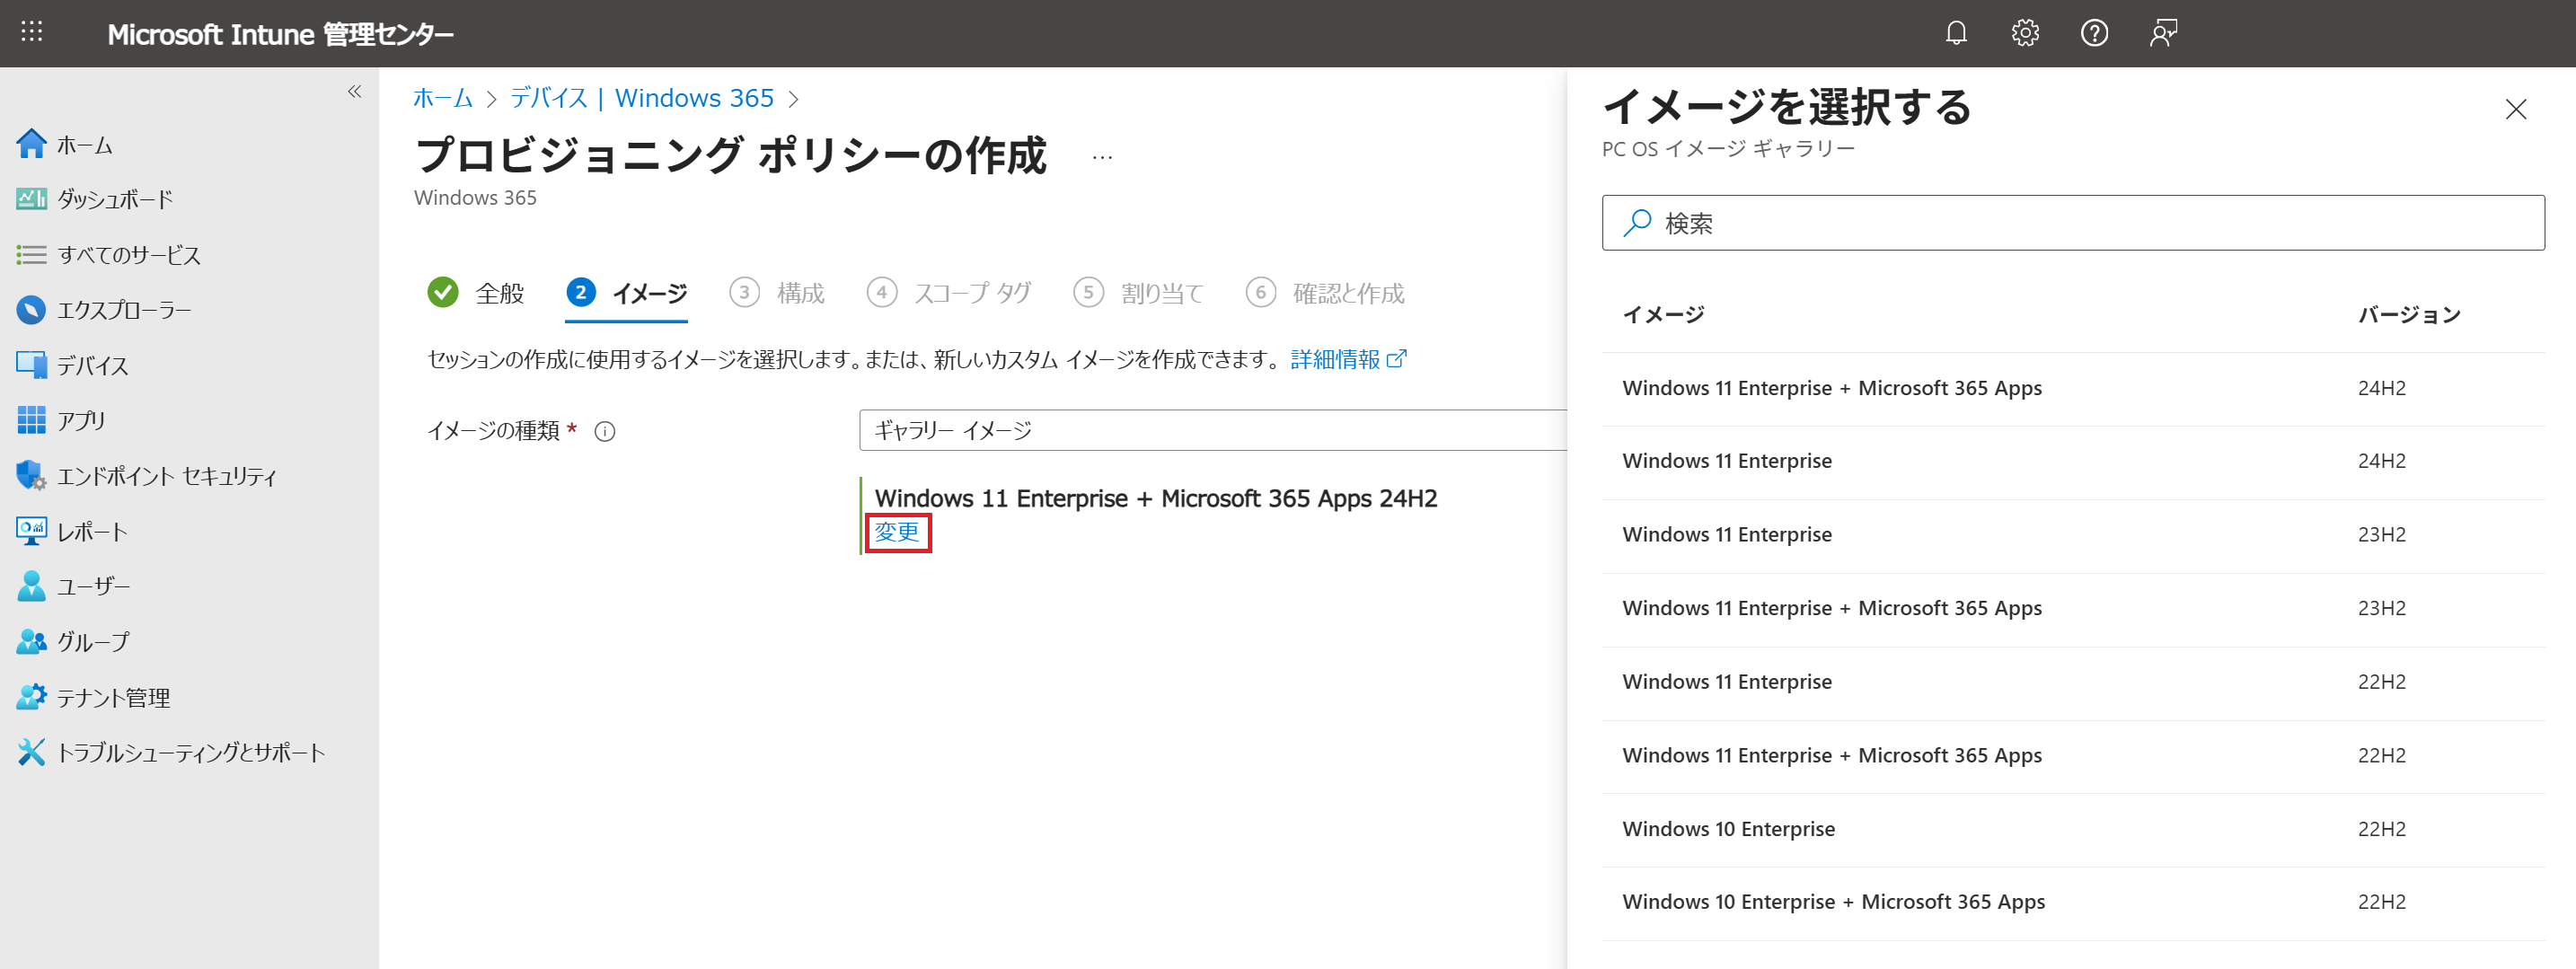Click the グループ people icon

point(31,642)
